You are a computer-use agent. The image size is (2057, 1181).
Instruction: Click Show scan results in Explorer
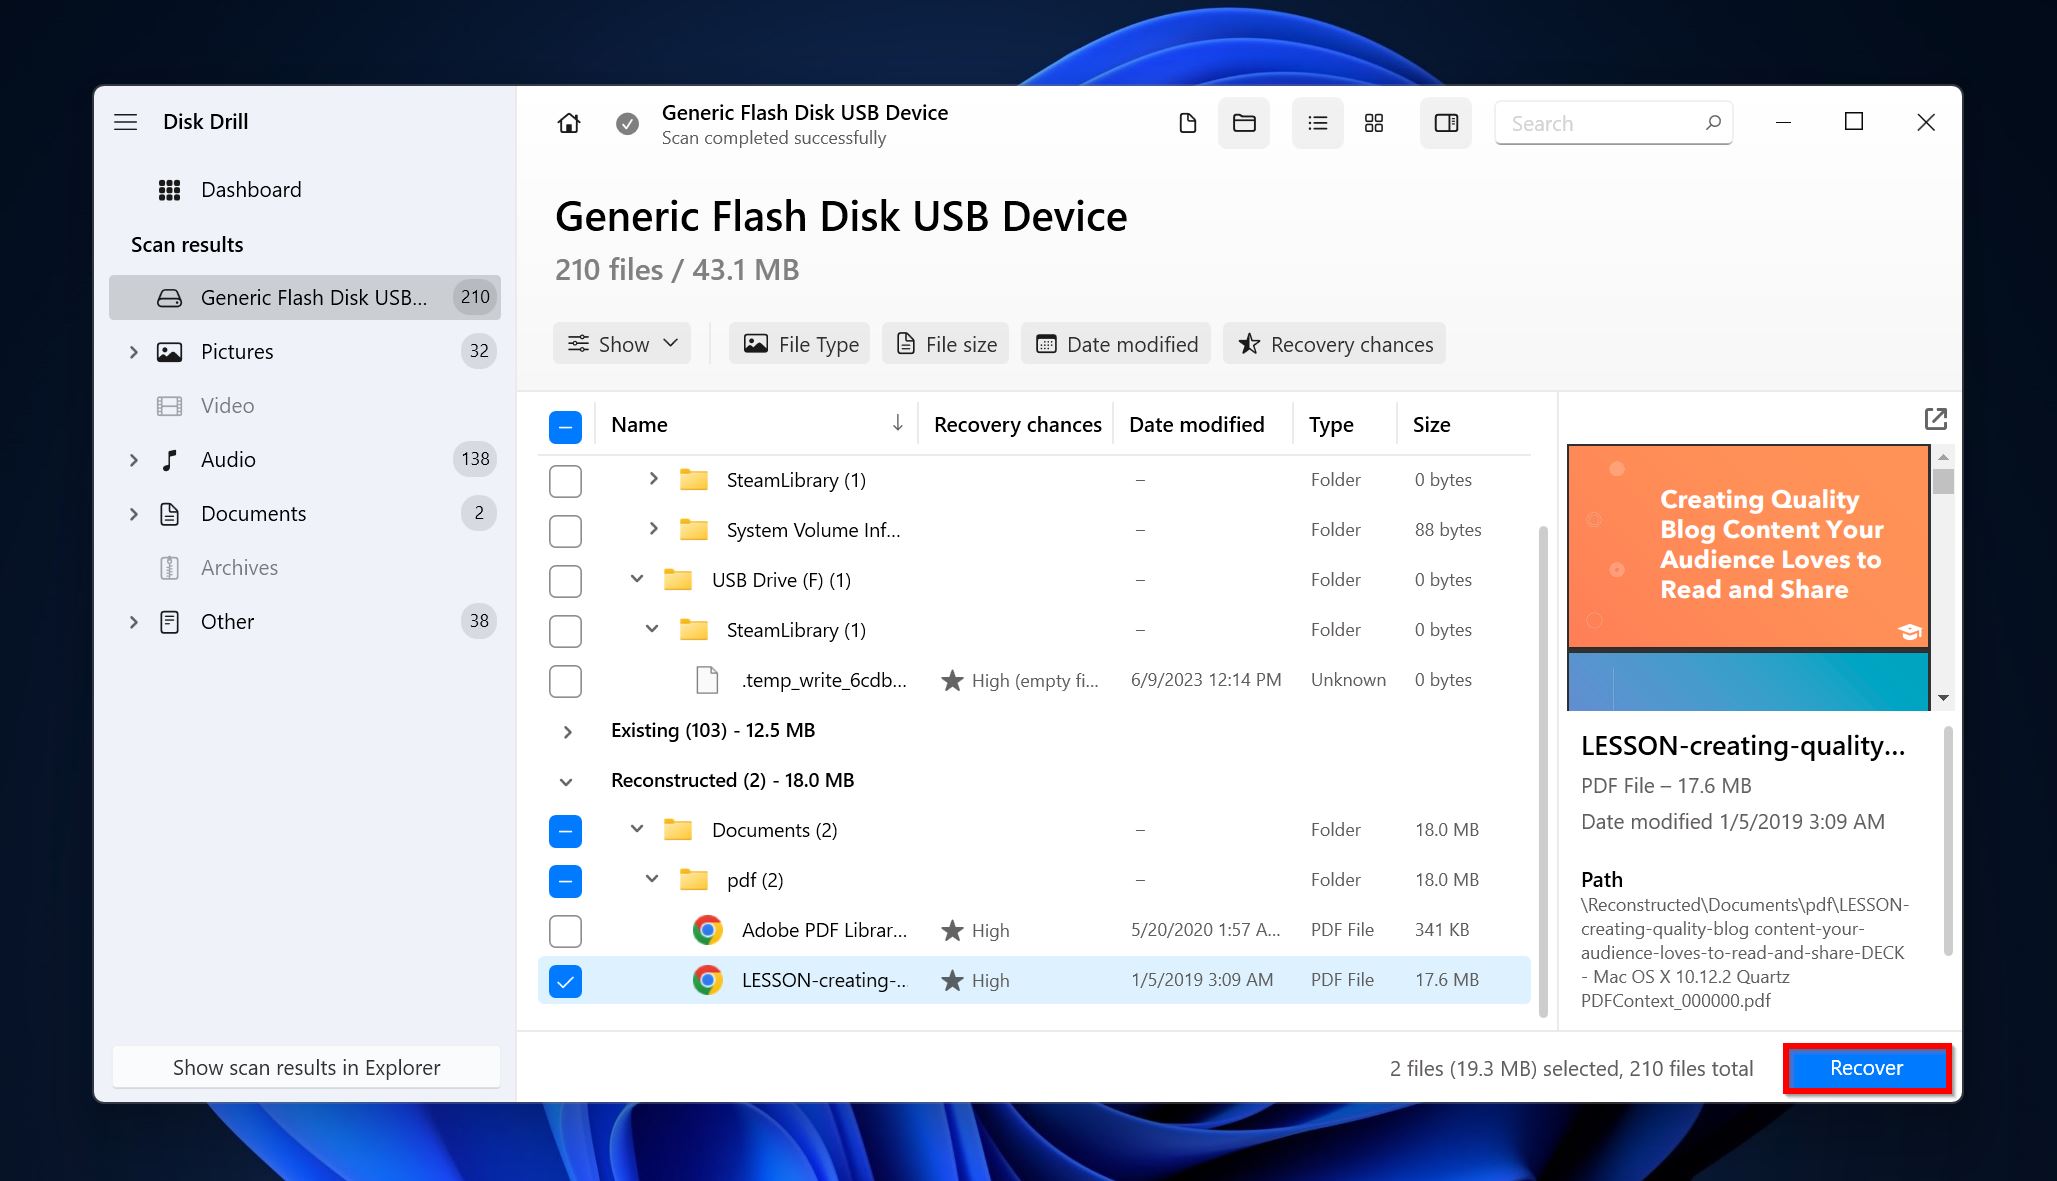click(x=307, y=1067)
